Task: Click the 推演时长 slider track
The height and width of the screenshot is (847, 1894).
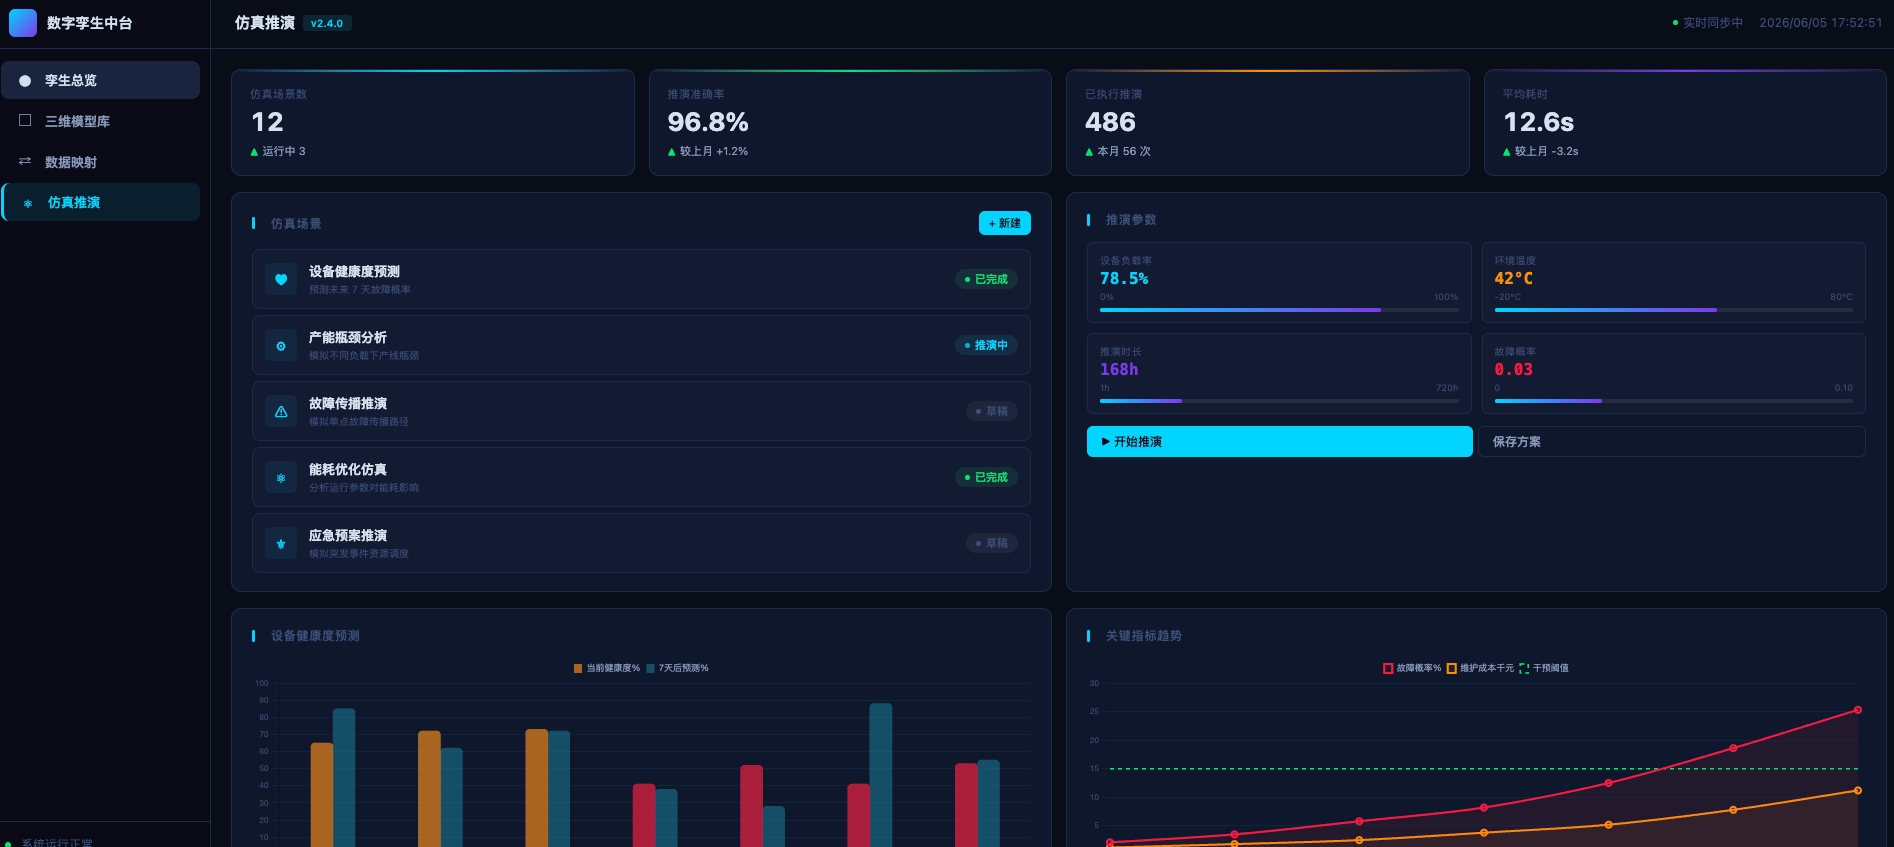Action: point(1279,401)
